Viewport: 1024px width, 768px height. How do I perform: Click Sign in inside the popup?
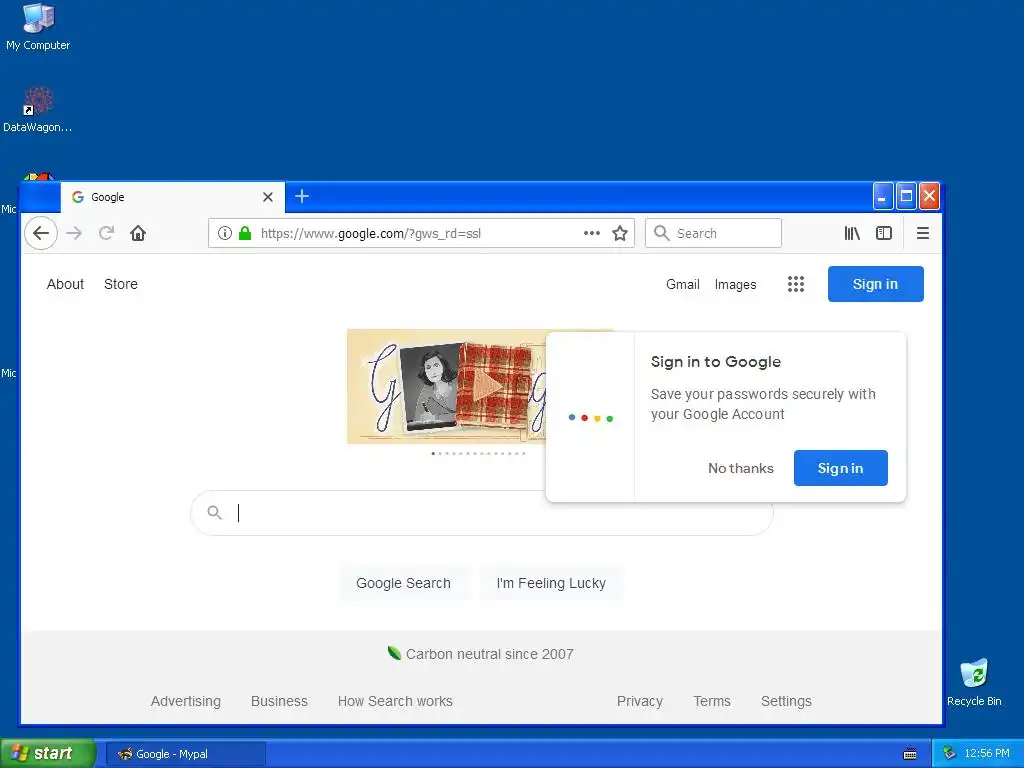tap(840, 468)
